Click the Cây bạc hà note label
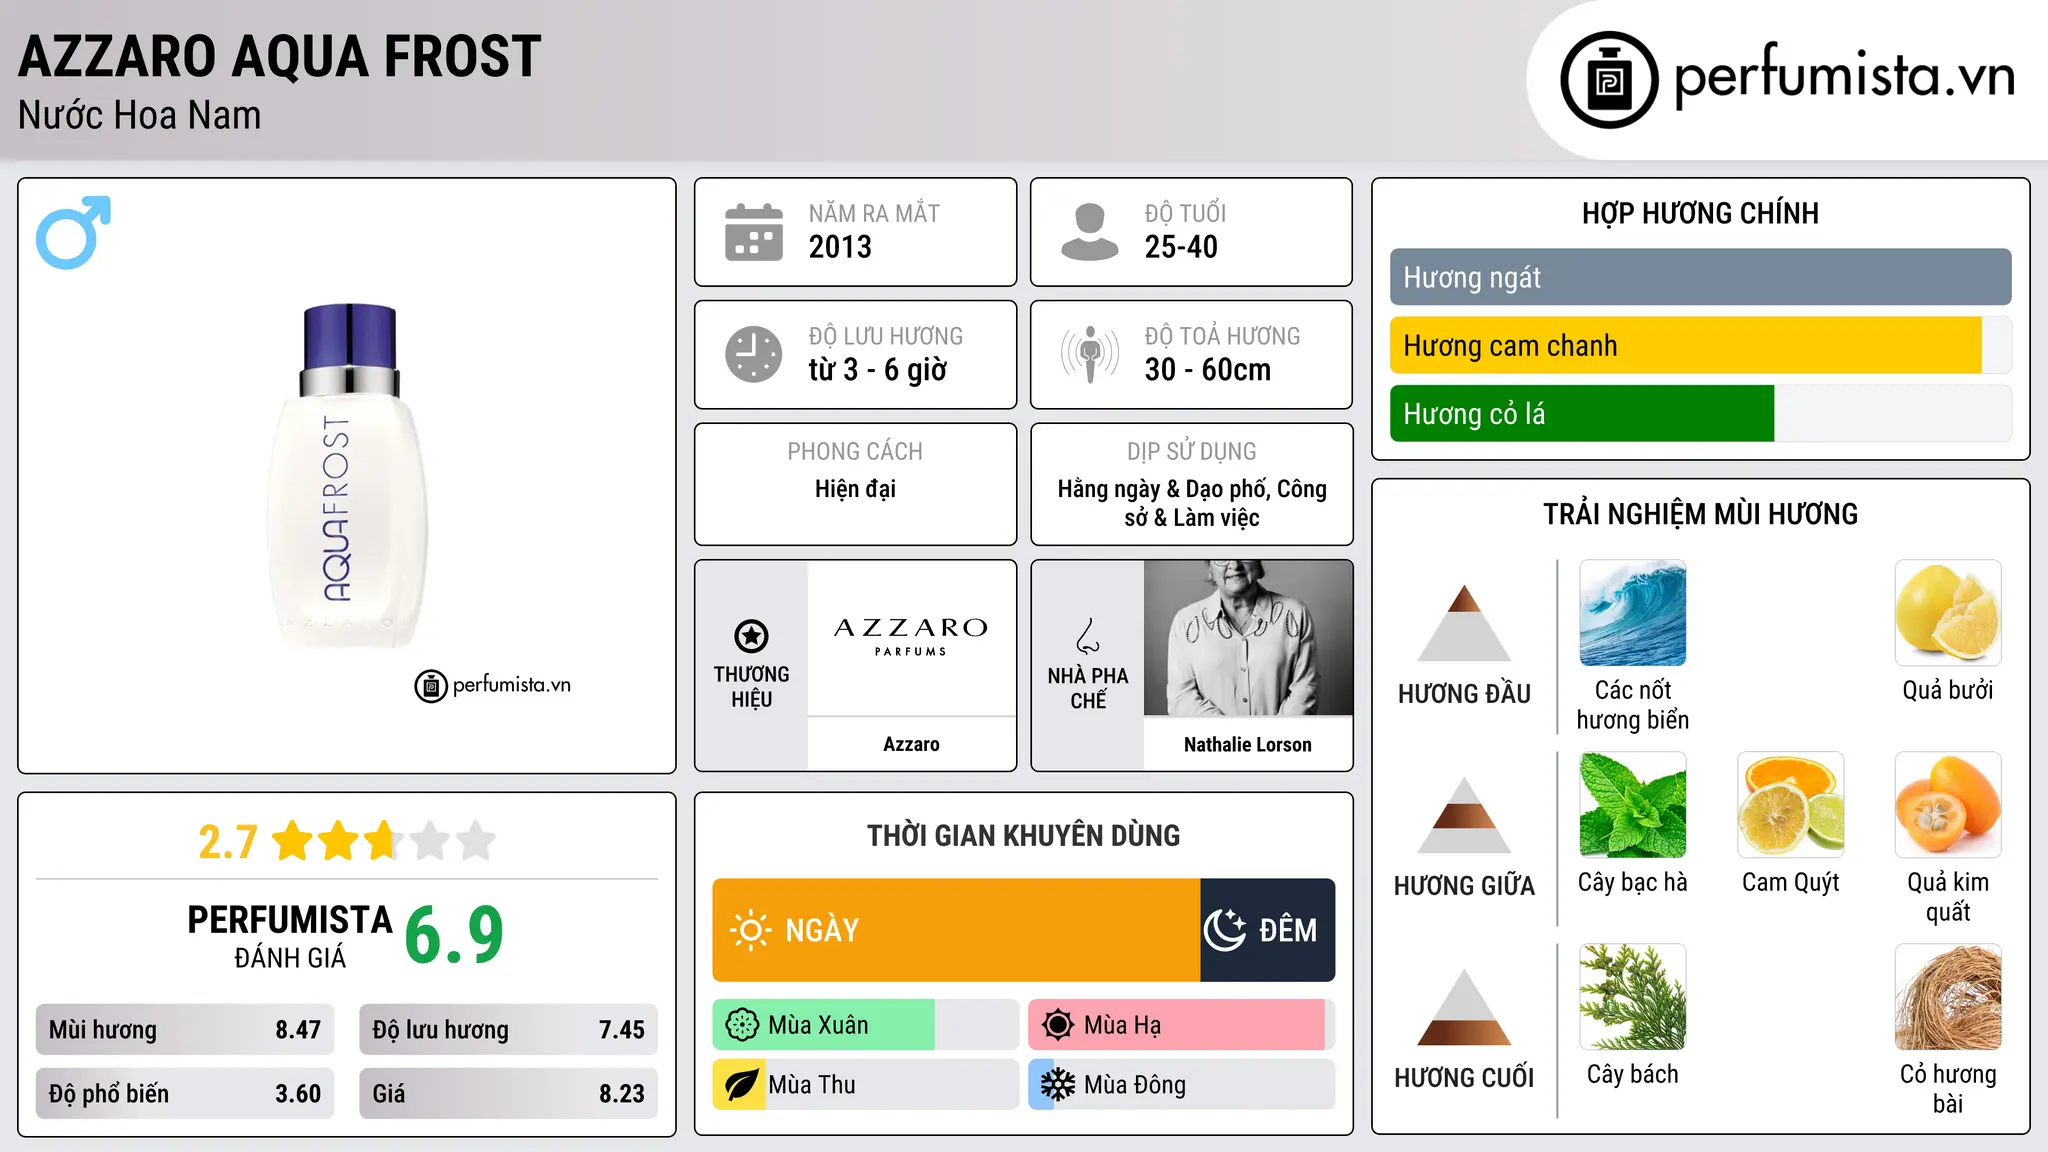2048x1152 pixels. 1633,882
